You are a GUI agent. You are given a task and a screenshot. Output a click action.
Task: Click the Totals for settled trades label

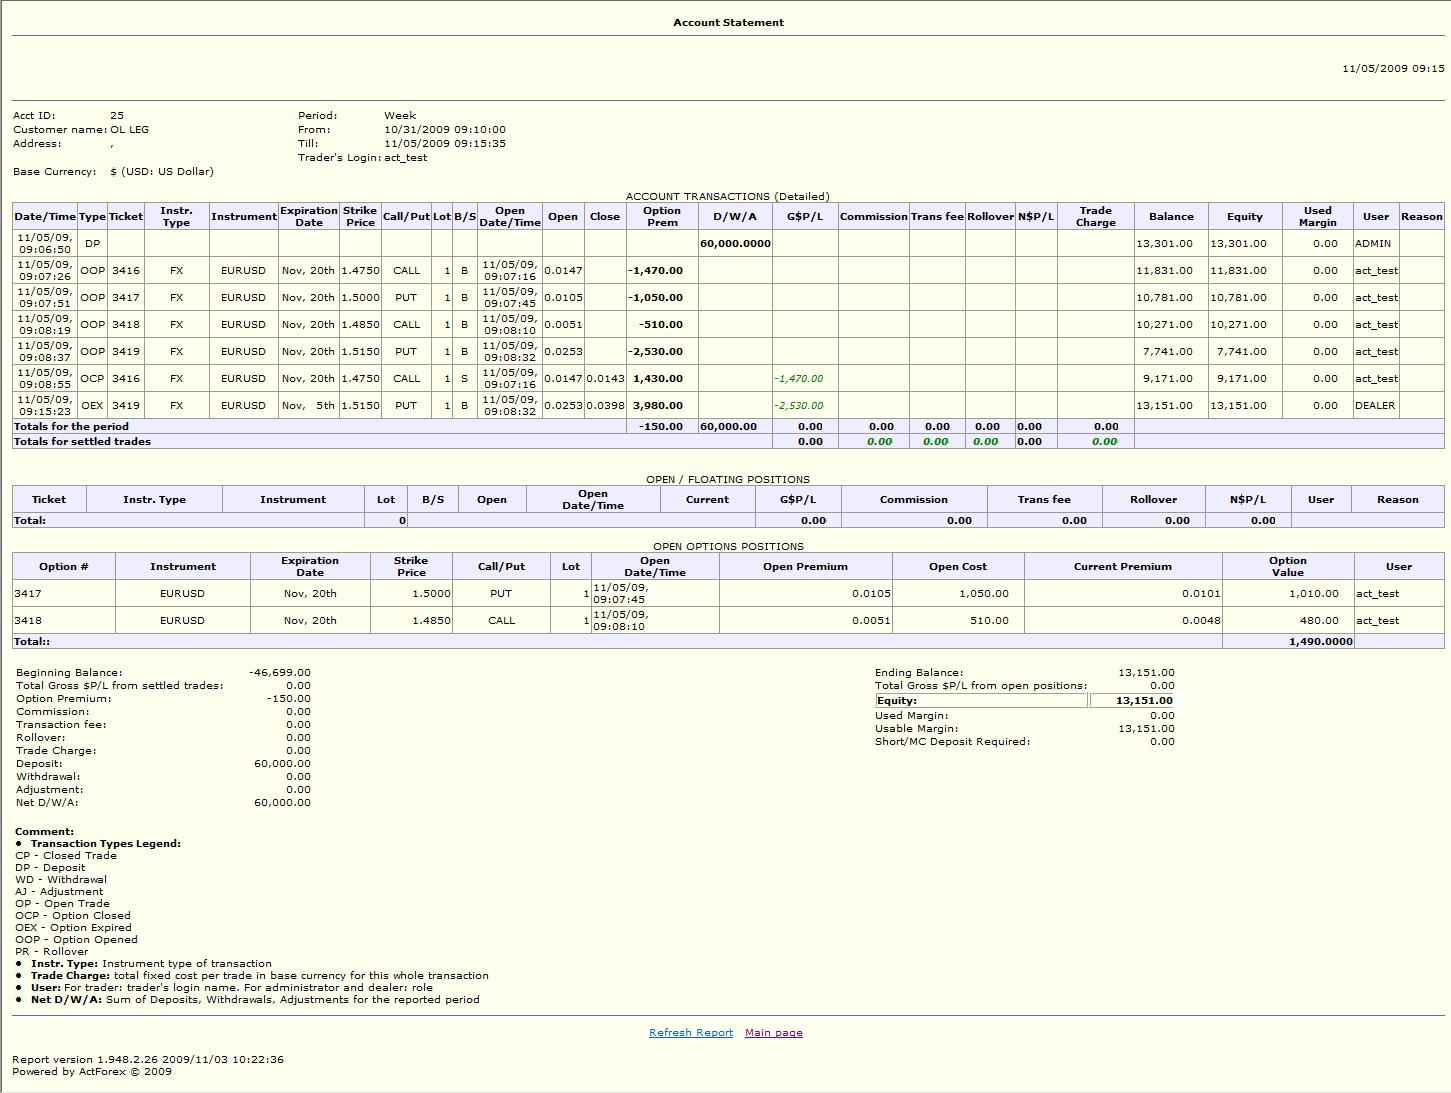click(82, 442)
